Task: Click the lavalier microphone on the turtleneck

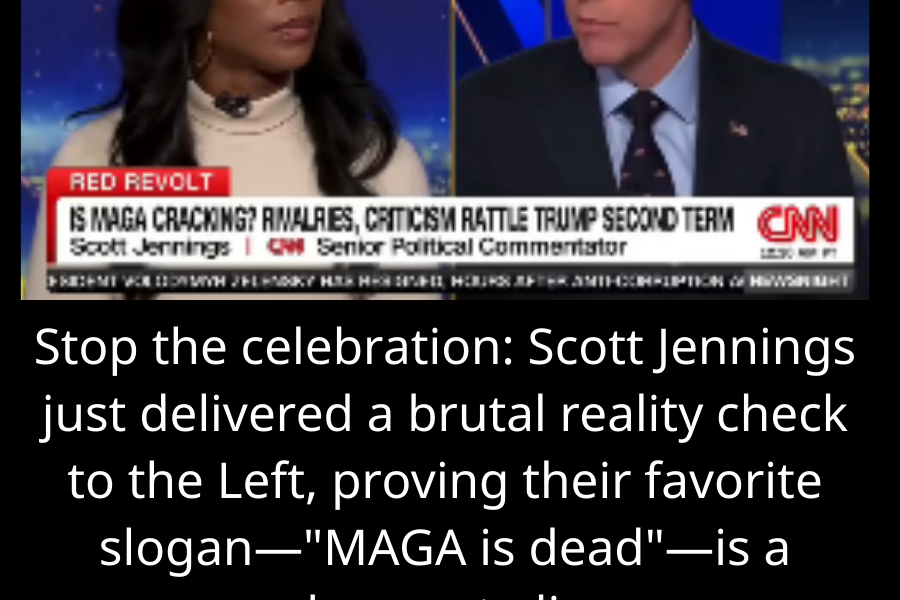Action: [232, 105]
